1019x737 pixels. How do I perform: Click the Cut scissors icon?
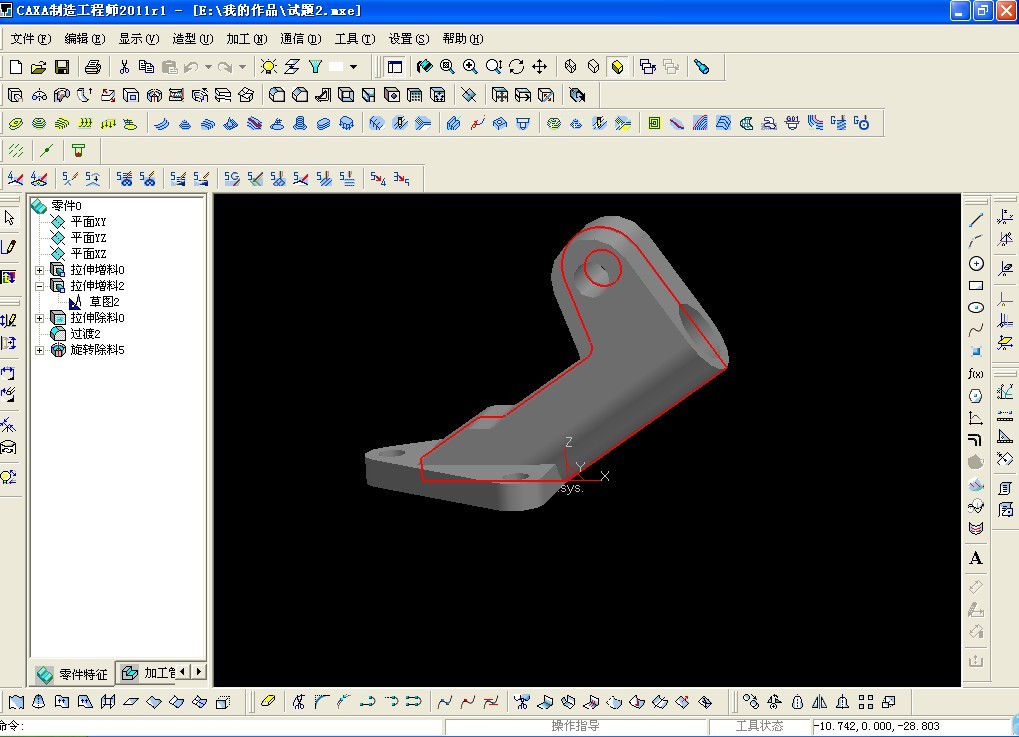tap(124, 67)
